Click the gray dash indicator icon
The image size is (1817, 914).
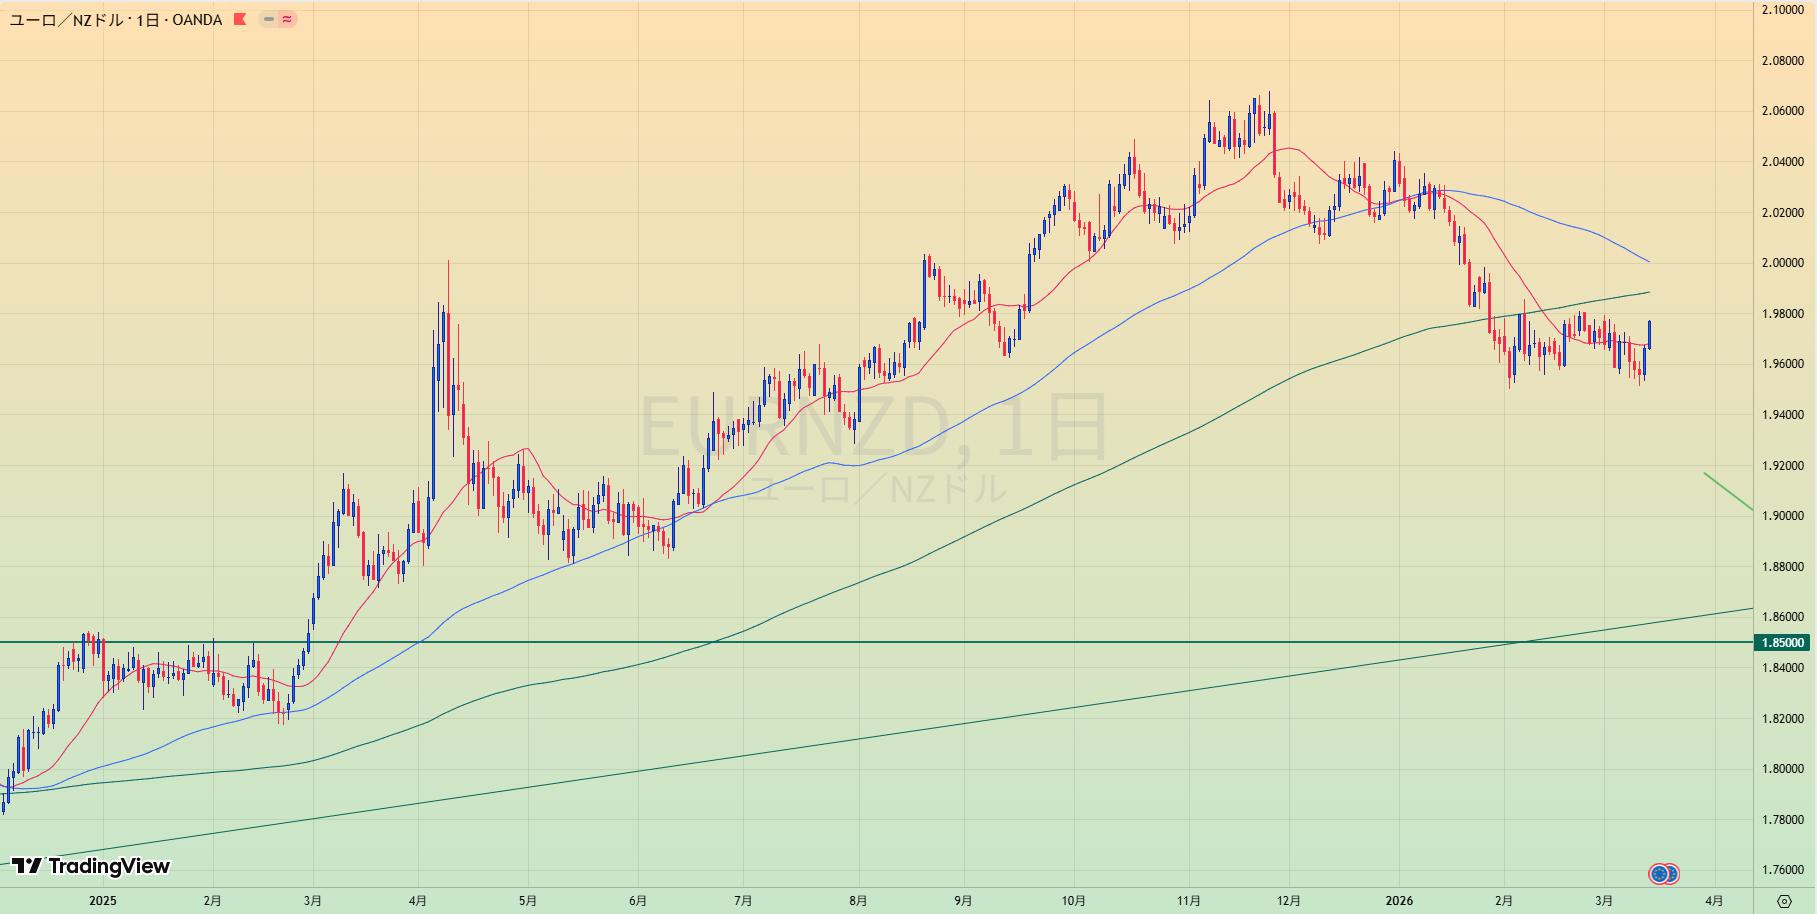(x=269, y=19)
